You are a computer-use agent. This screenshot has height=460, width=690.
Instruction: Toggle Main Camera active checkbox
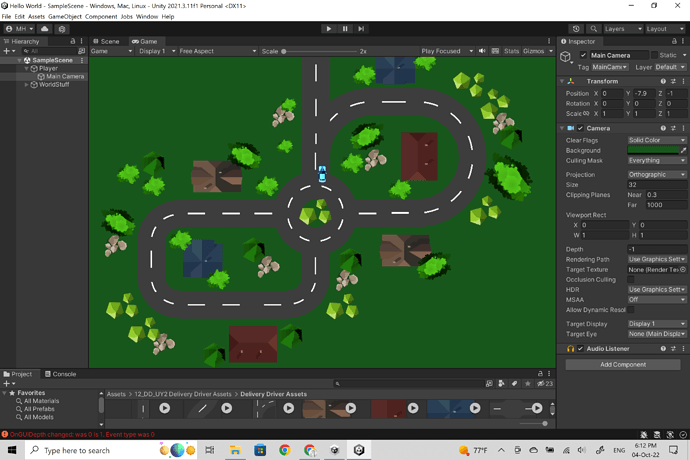[x=583, y=55]
